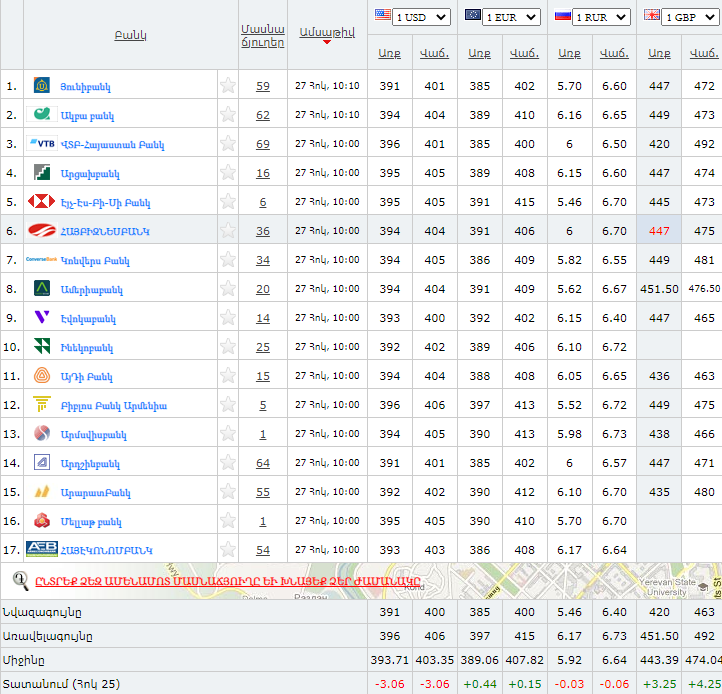
Task: Click the 451.50 GBP rate in row 8
Action: (659, 289)
